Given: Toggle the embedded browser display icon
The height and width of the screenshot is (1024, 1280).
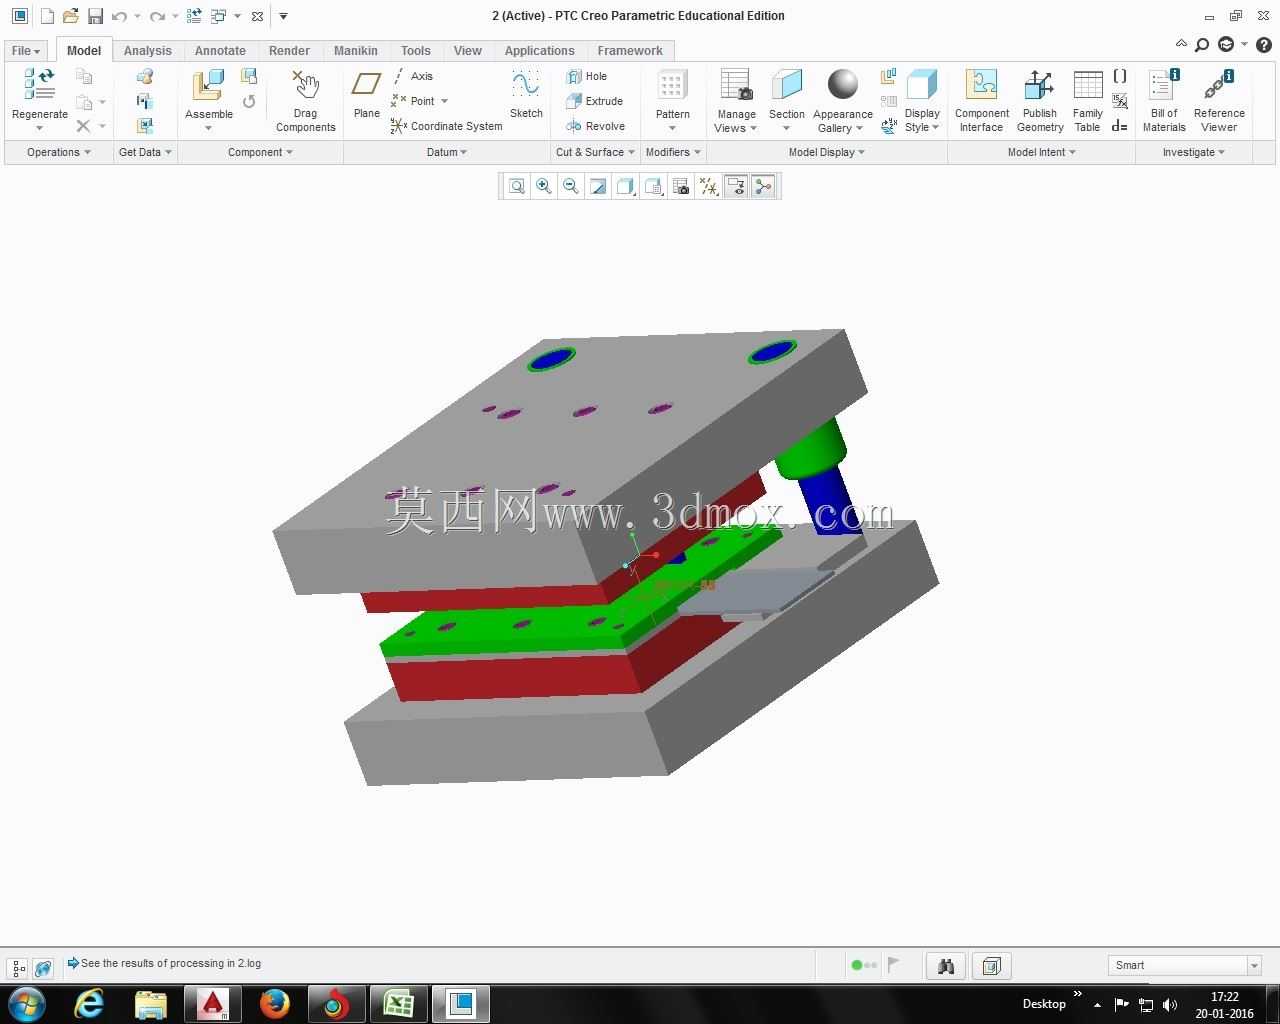Looking at the screenshot, I should 43,968.
